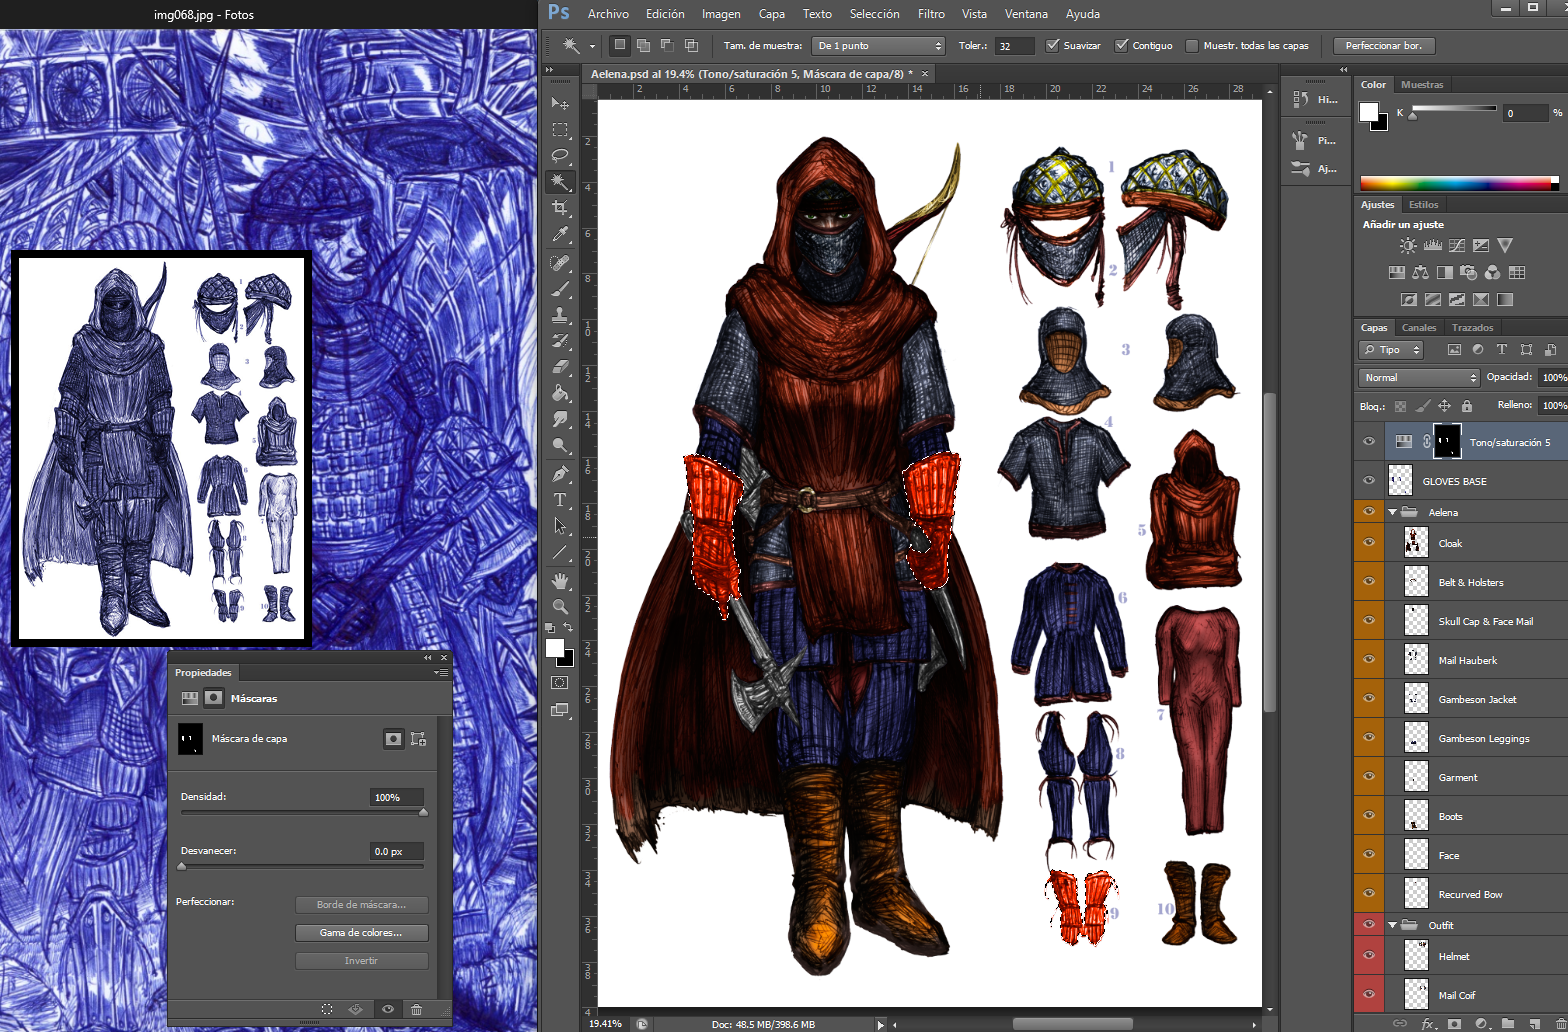Image resolution: width=1568 pixels, height=1032 pixels.
Task: Enable Muestr. todas las capas checkbox
Action: click(x=1192, y=45)
